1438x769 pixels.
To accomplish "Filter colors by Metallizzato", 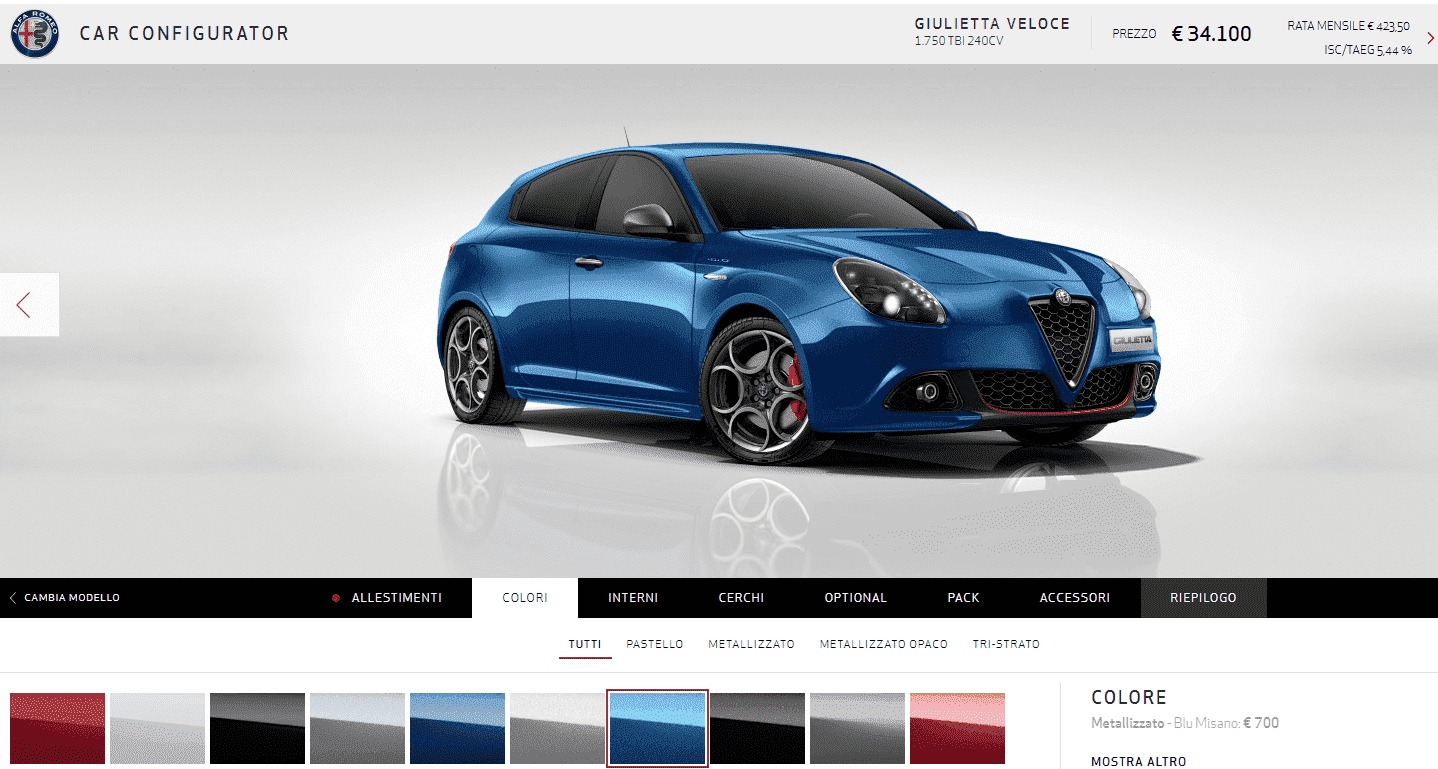I will click(751, 644).
